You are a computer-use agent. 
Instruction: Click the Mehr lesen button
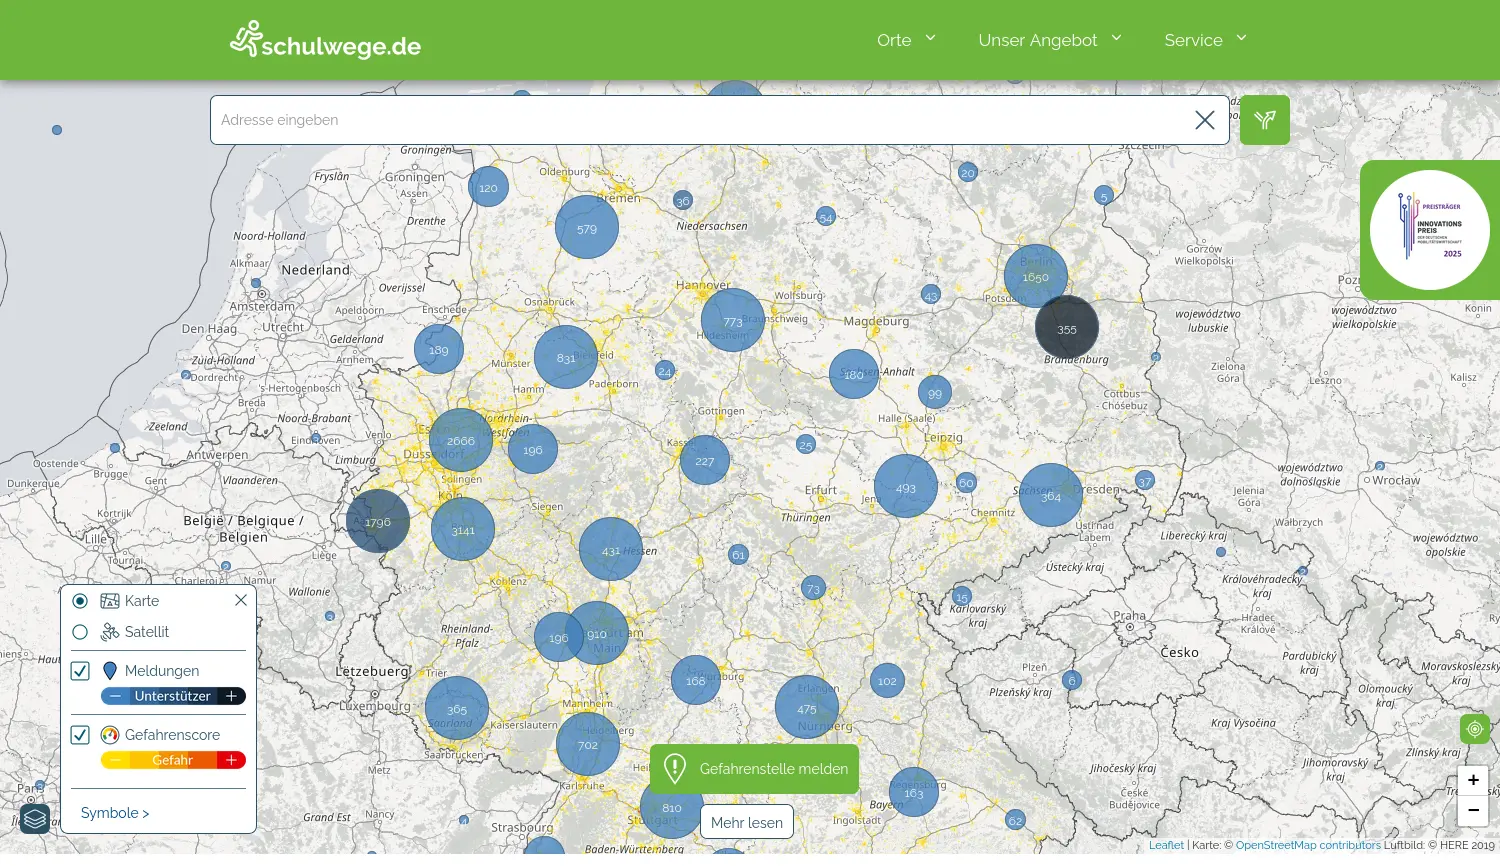coord(747,822)
